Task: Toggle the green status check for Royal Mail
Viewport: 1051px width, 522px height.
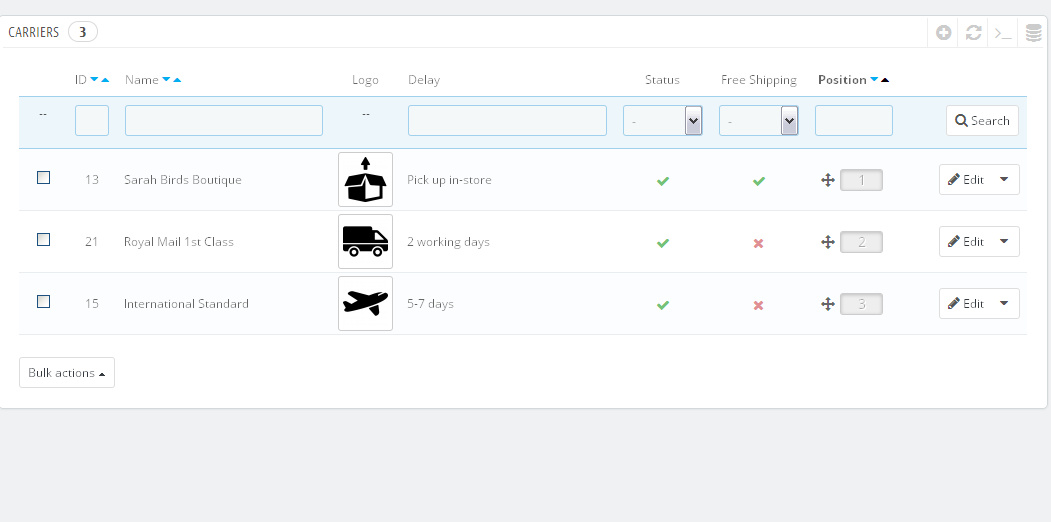Action: point(662,243)
